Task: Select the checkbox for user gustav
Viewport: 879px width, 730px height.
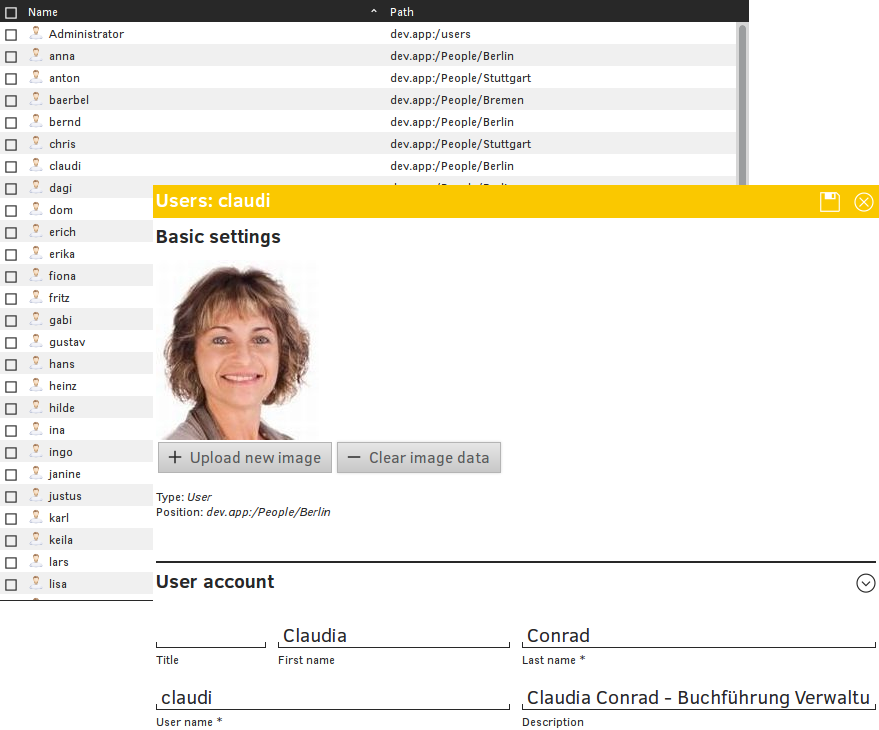Action: [x=11, y=342]
